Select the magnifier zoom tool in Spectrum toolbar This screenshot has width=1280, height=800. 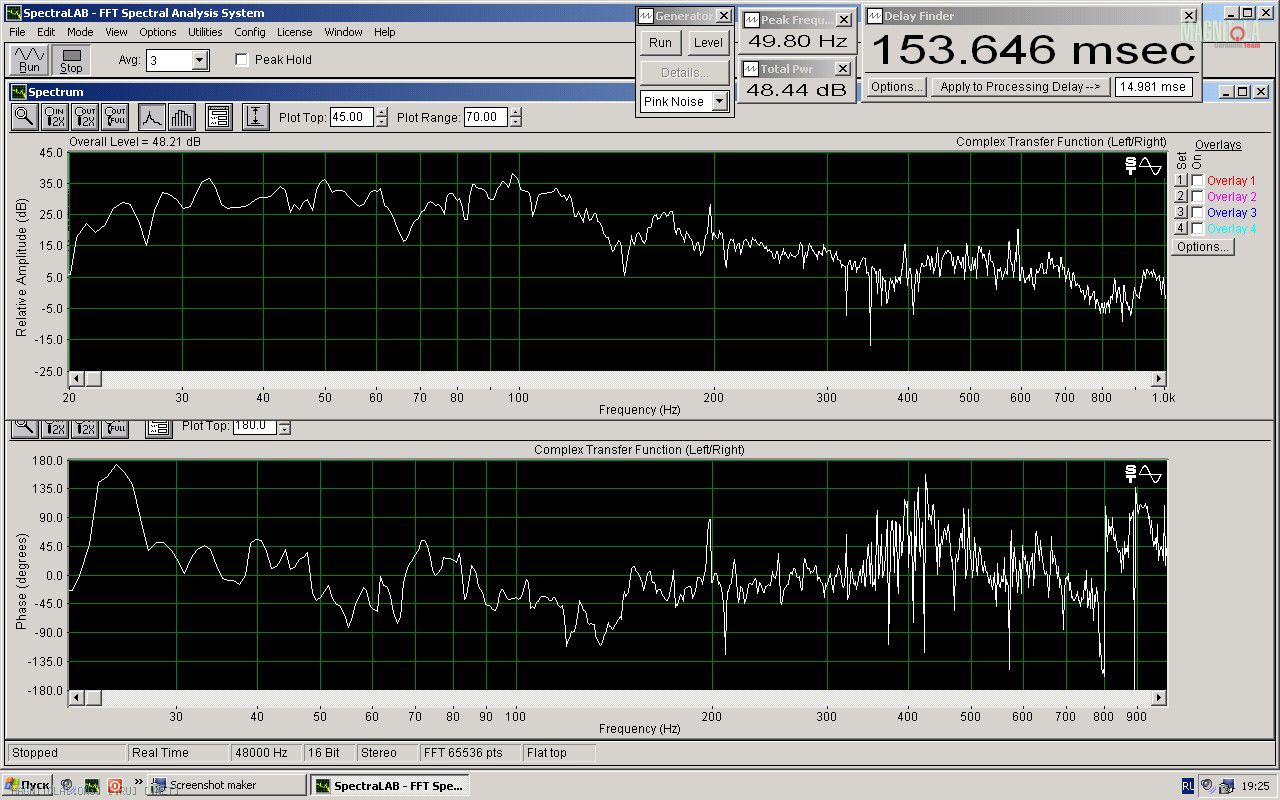point(24,117)
